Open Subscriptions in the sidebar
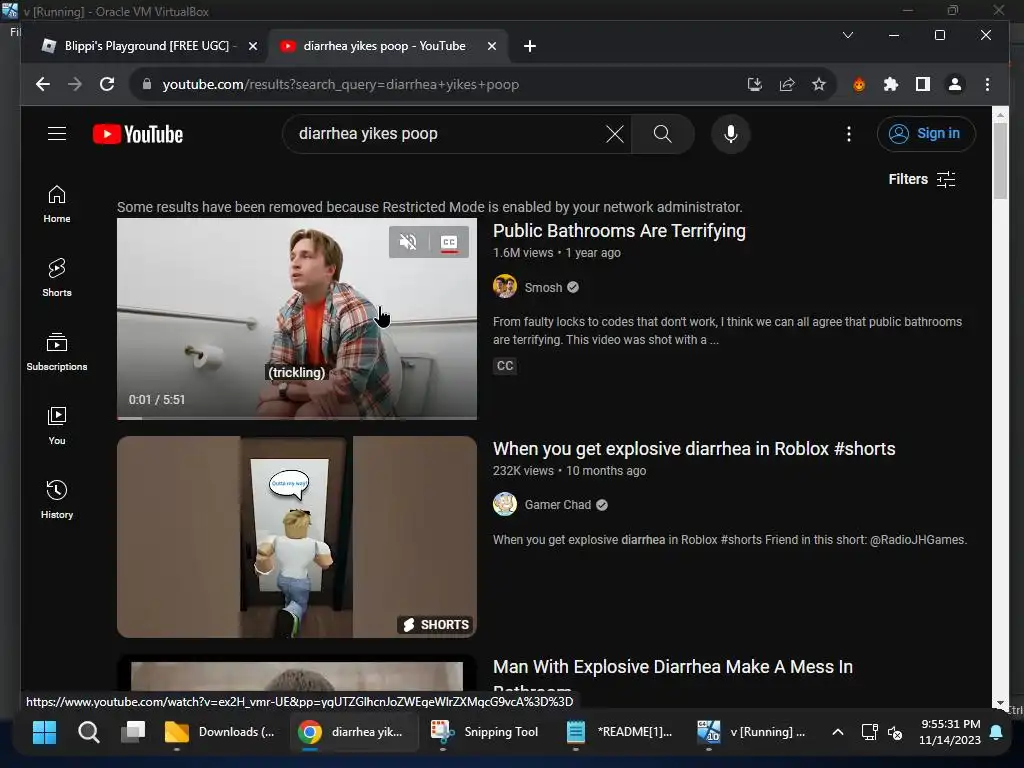1024x768 pixels. click(57, 352)
